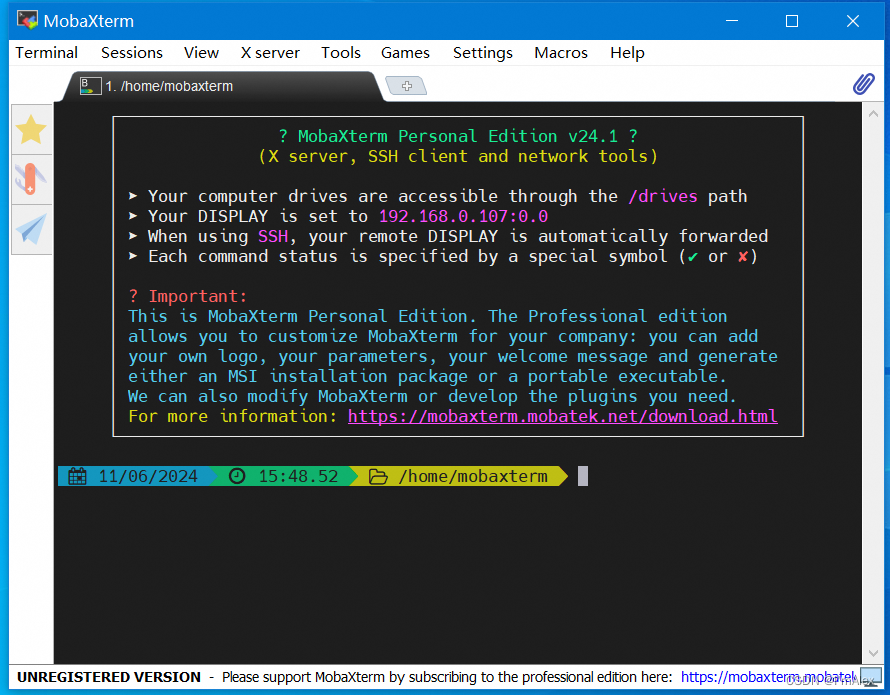Open the Help menu
This screenshot has width=890, height=695.
pos(627,53)
